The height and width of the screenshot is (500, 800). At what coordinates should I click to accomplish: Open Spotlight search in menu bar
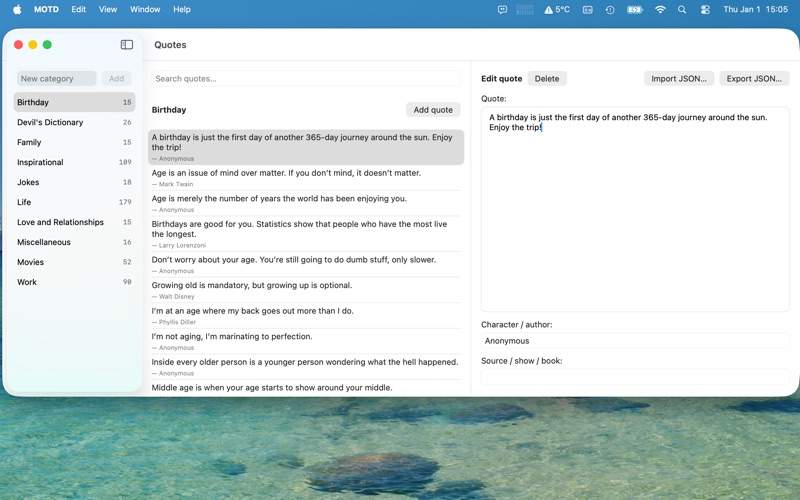tap(682, 9)
